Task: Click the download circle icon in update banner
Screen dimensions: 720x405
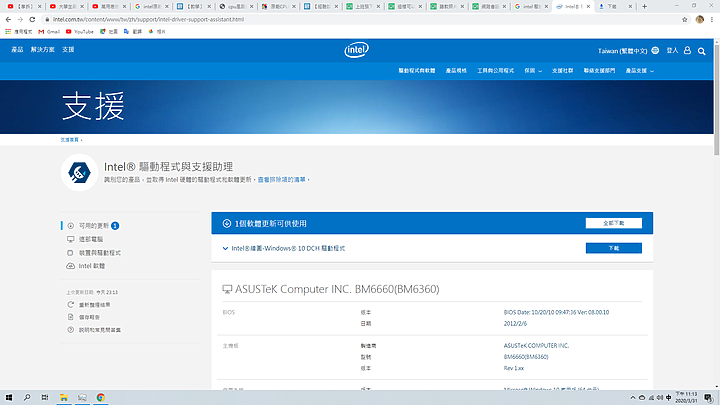Action: tap(226, 224)
